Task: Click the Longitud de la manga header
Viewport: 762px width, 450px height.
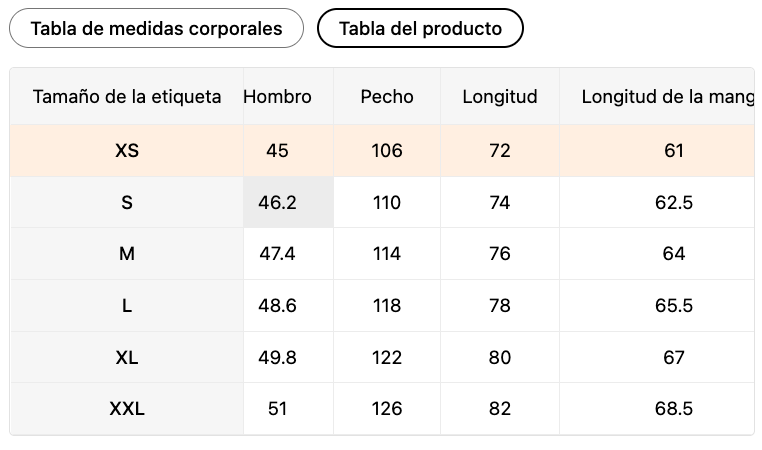Action: pos(667,97)
